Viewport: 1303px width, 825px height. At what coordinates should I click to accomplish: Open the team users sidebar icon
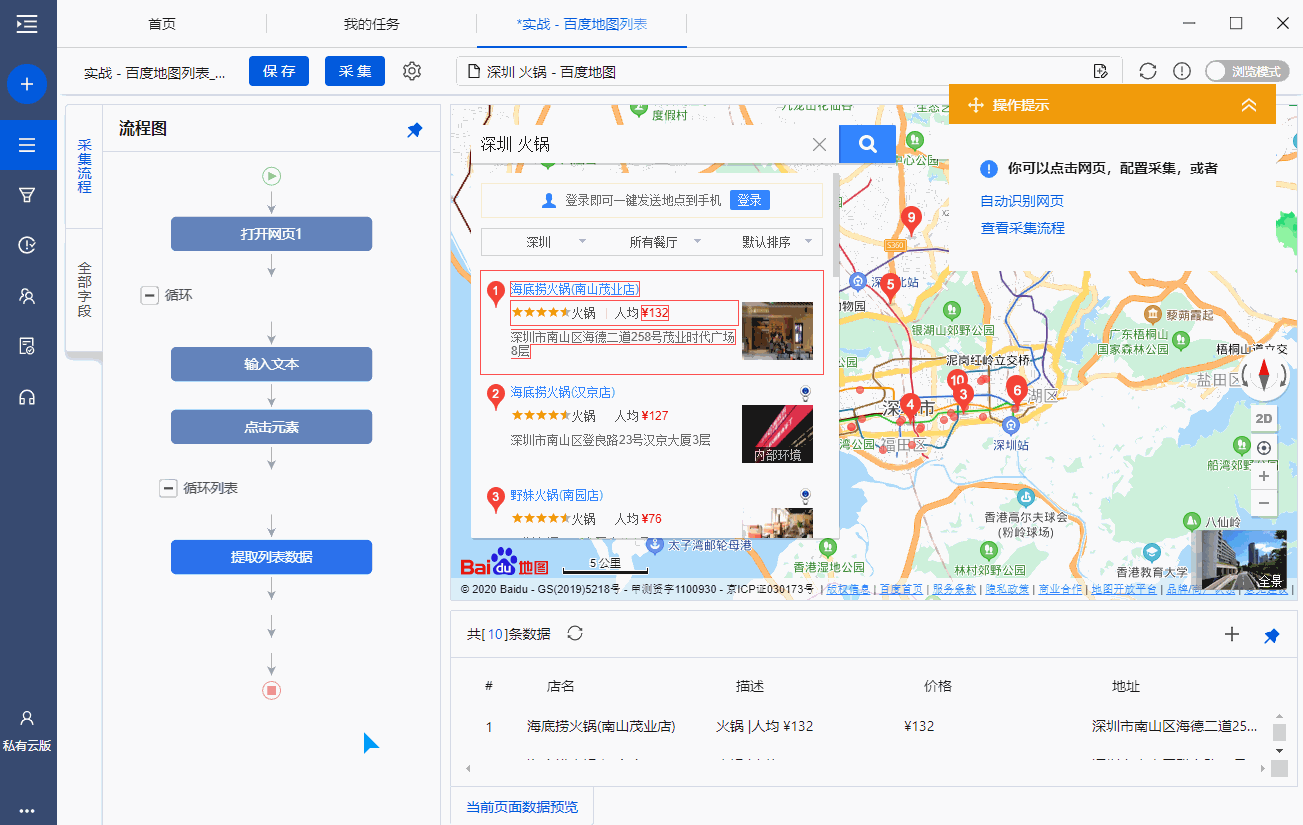(27, 296)
